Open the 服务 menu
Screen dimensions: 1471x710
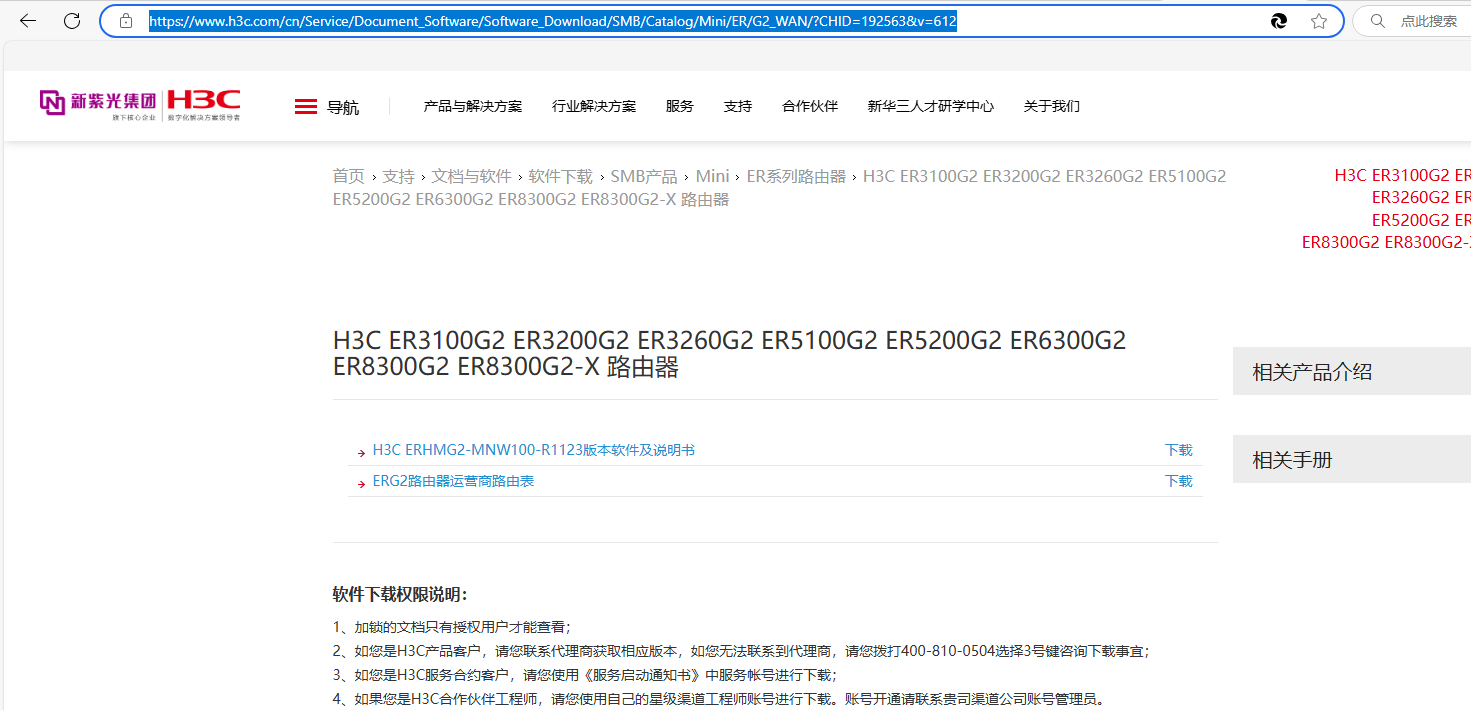click(680, 106)
